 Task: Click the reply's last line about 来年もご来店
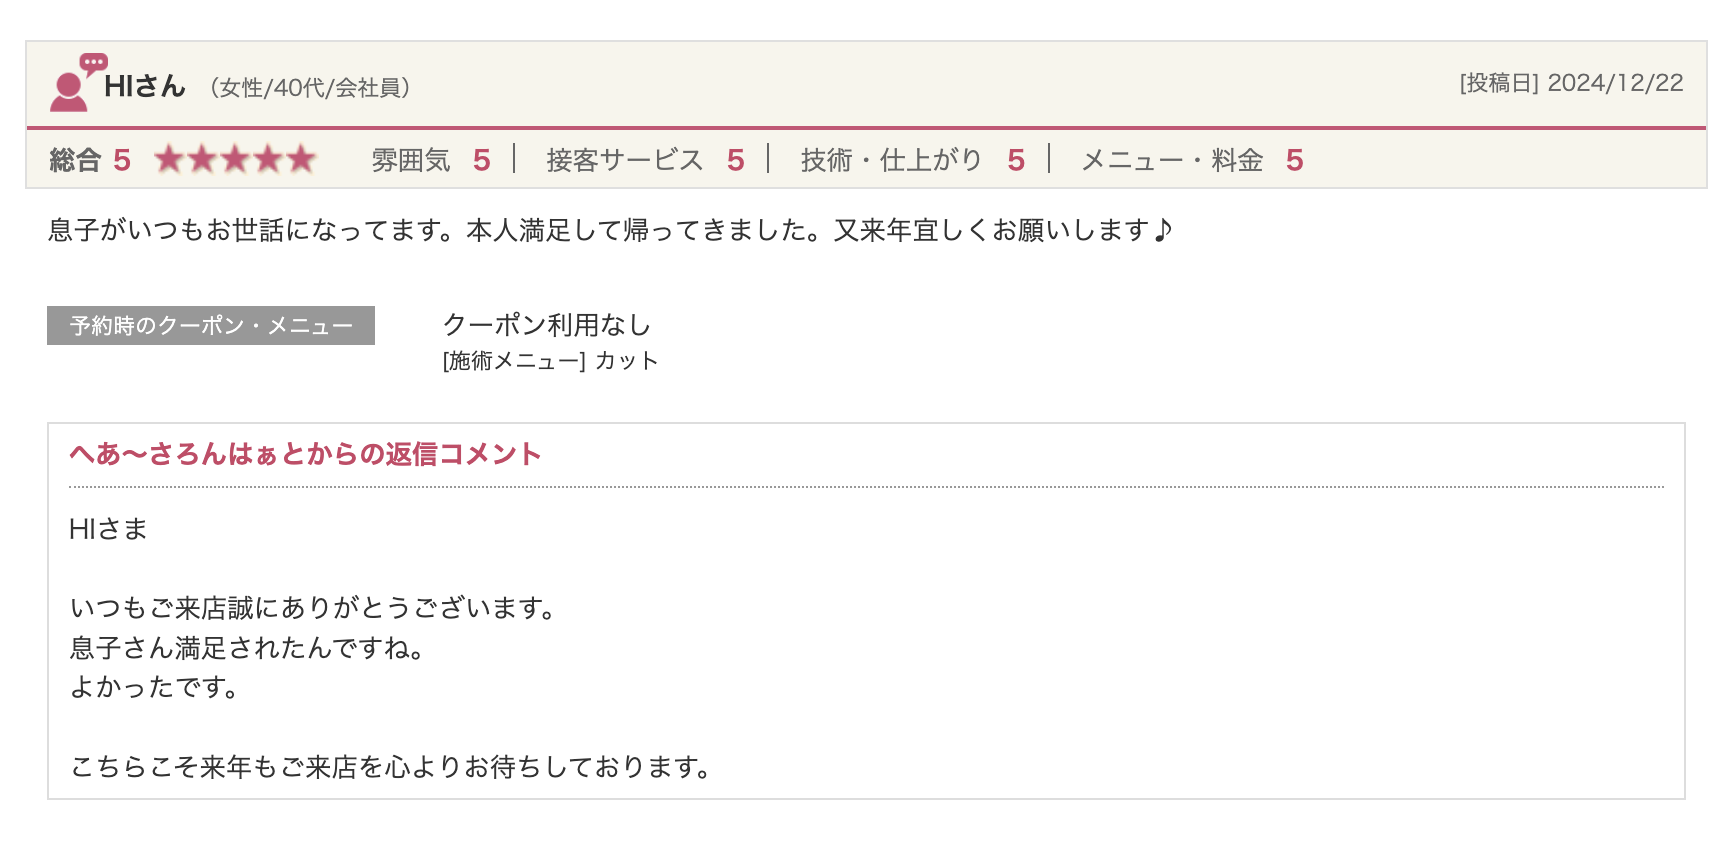pyautogui.click(x=390, y=767)
